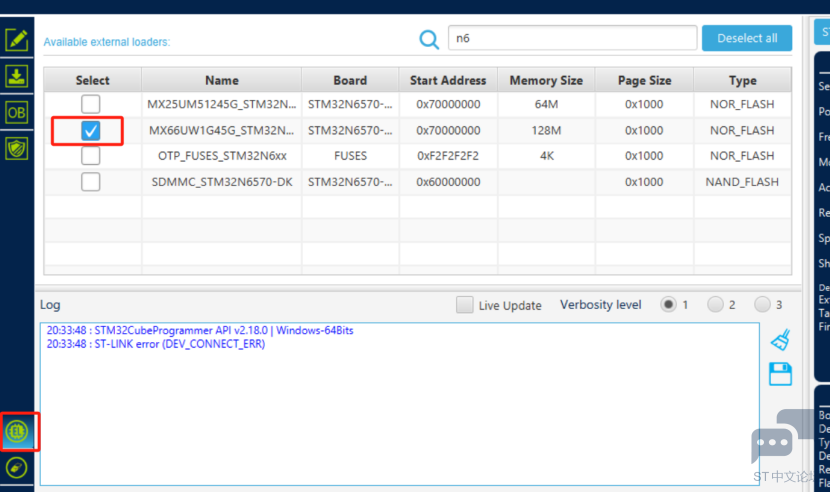Sort by the Board column header
This screenshot has height=492, width=830.
[350, 80]
